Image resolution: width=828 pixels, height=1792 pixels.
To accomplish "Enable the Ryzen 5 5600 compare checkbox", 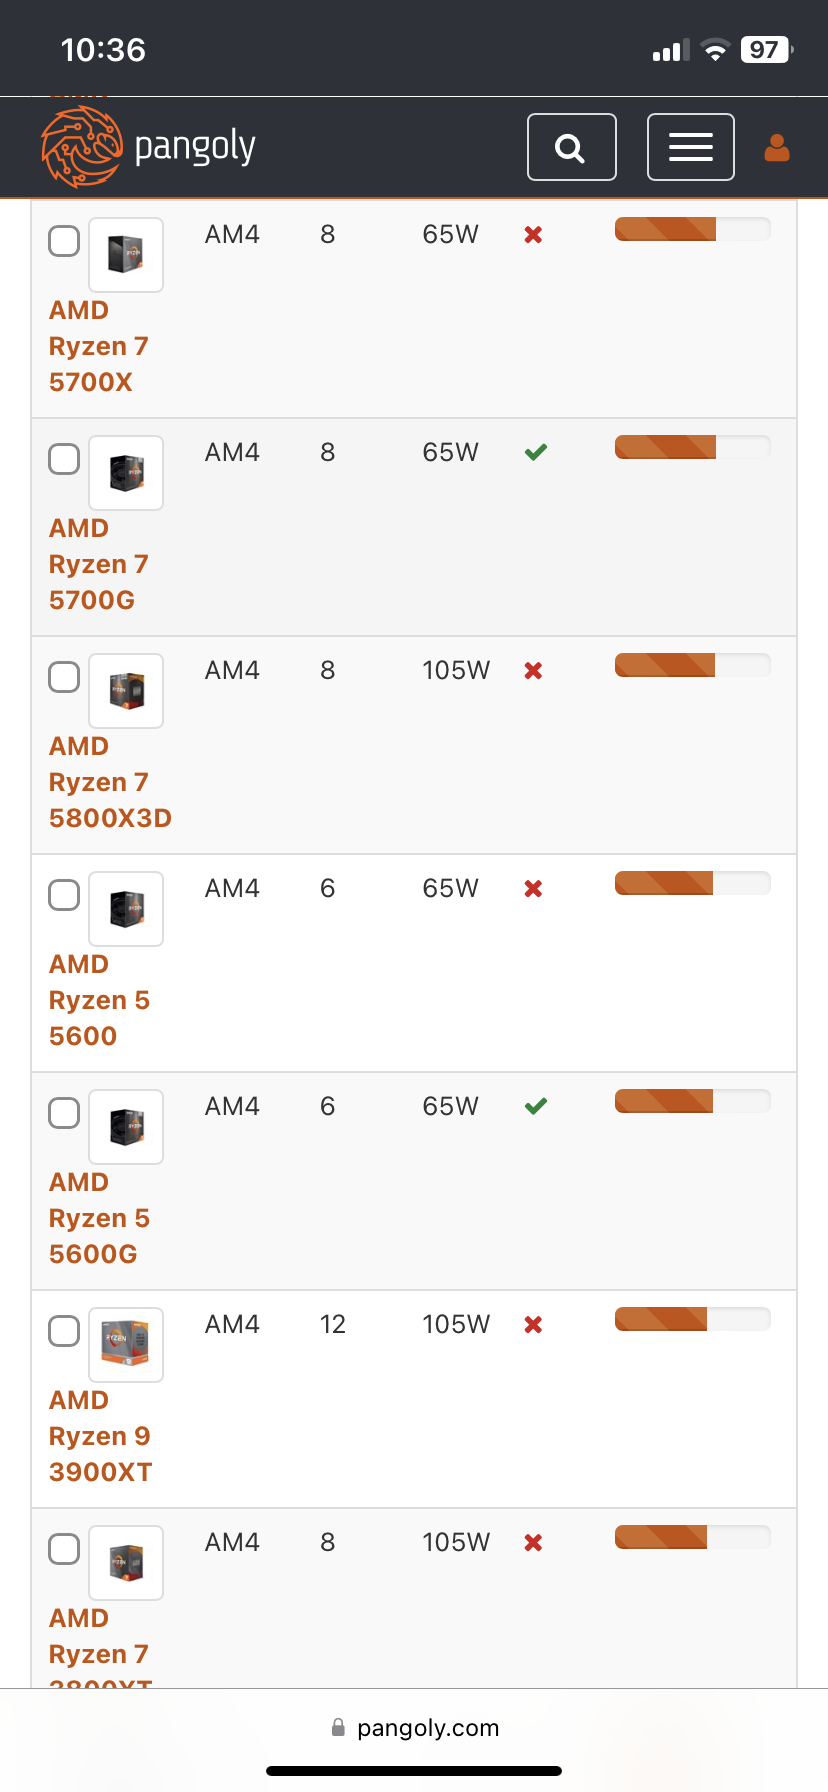I will [x=64, y=895].
